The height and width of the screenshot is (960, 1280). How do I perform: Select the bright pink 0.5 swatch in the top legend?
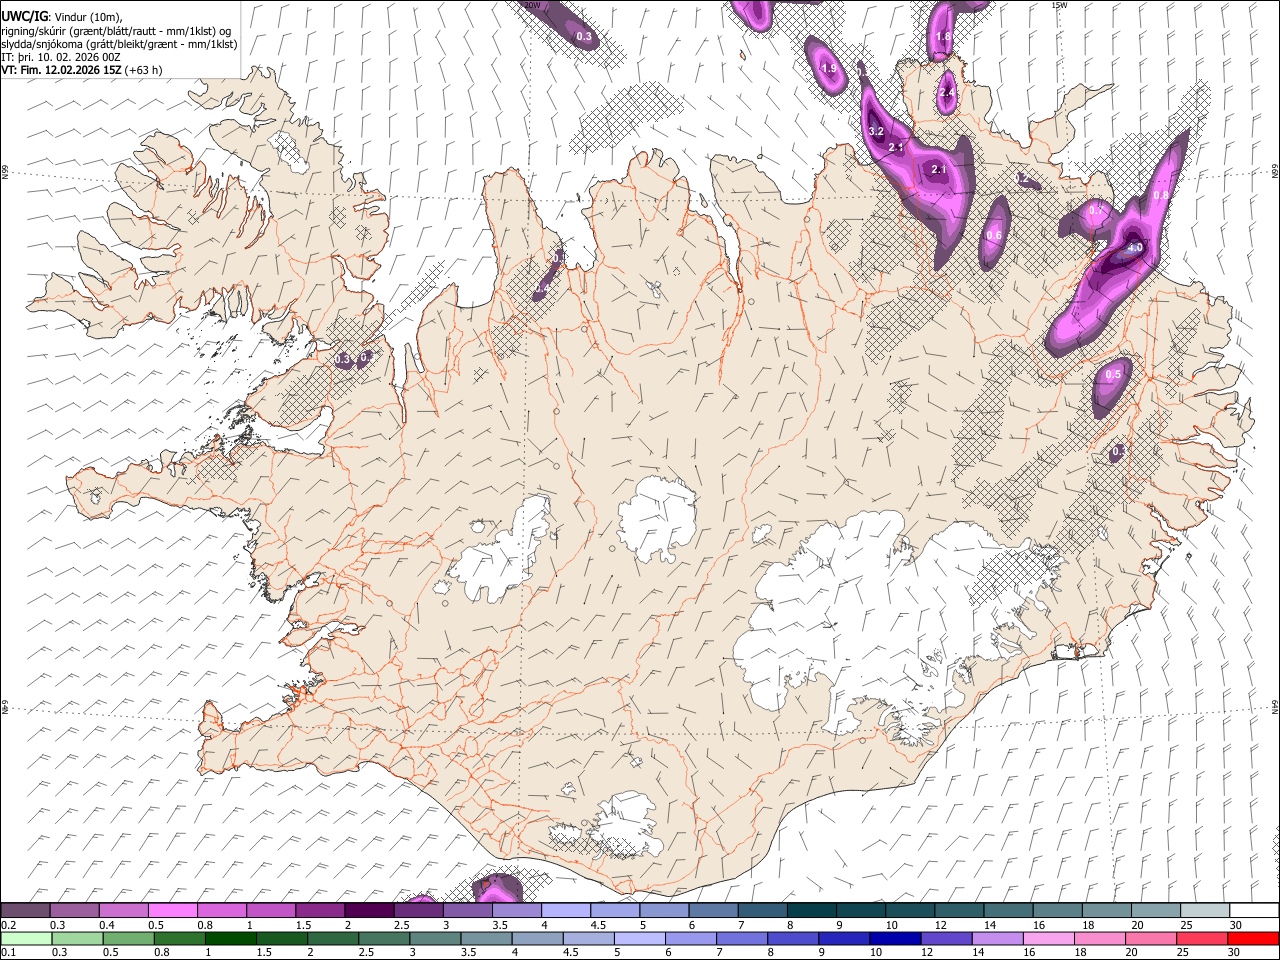tap(172, 910)
